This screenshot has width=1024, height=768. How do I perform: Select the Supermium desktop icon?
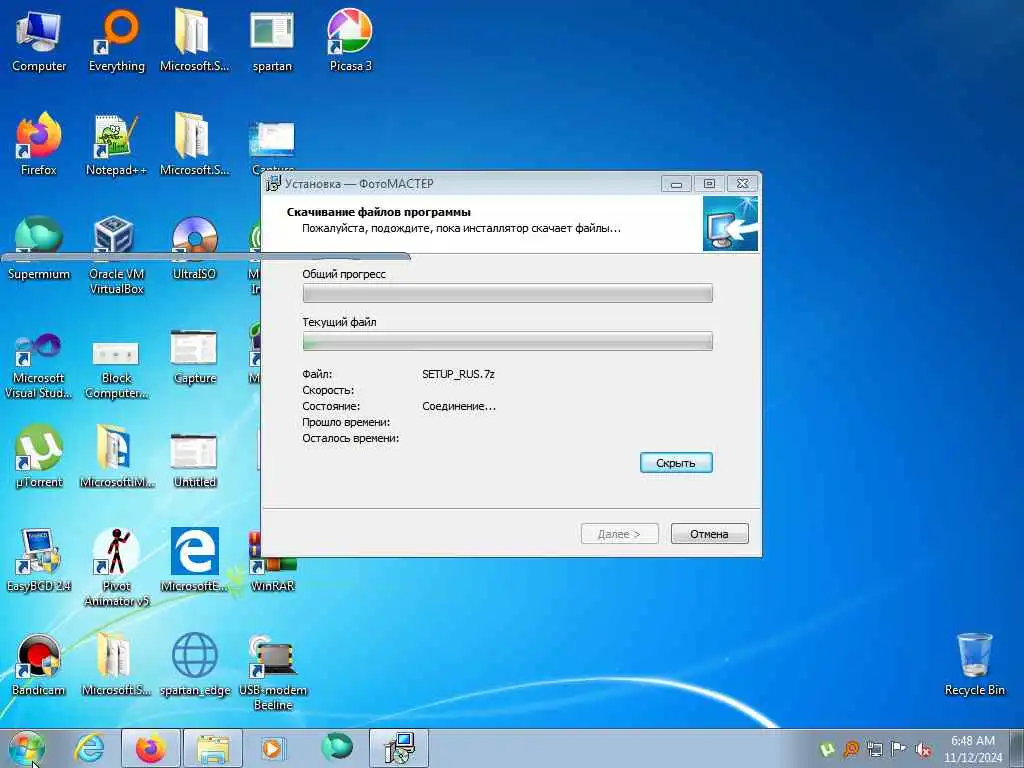[x=39, y=249]
